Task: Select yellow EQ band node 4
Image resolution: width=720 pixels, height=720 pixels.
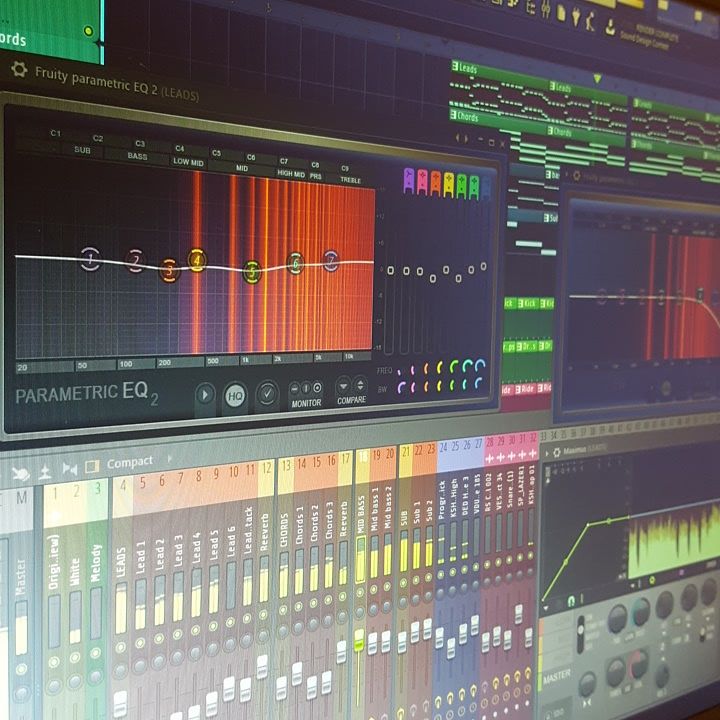Action: (x=197, y=260)
